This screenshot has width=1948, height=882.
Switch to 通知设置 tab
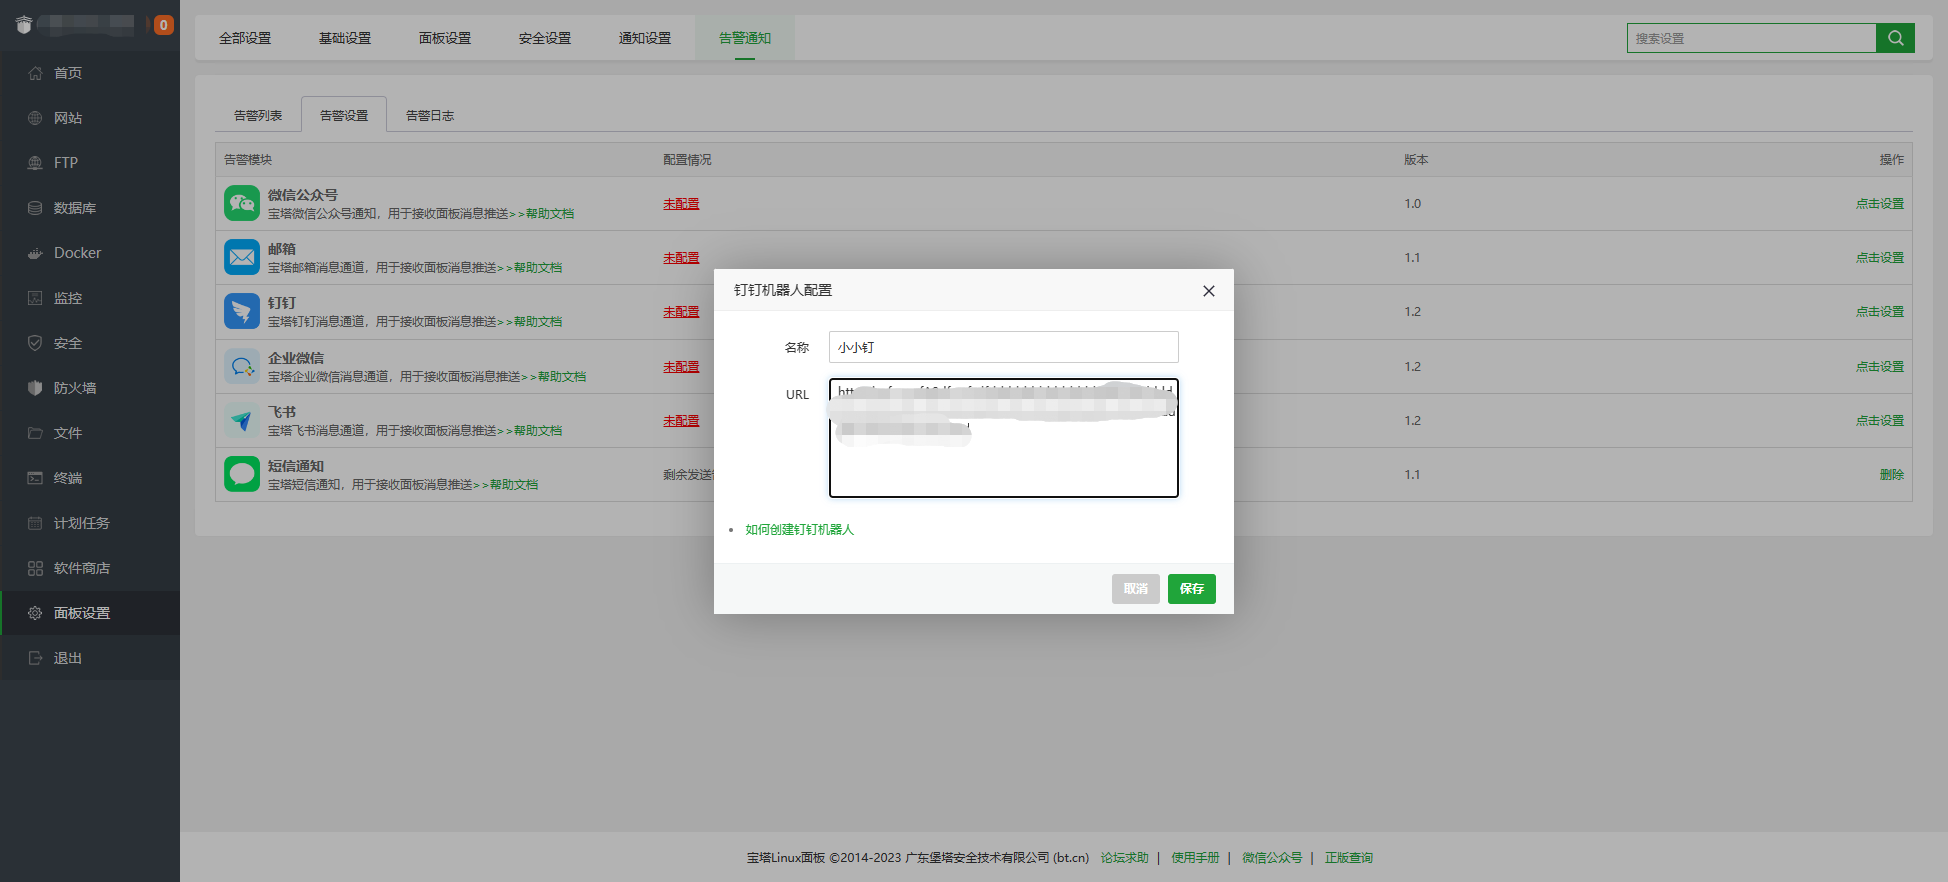pos(645,38)
